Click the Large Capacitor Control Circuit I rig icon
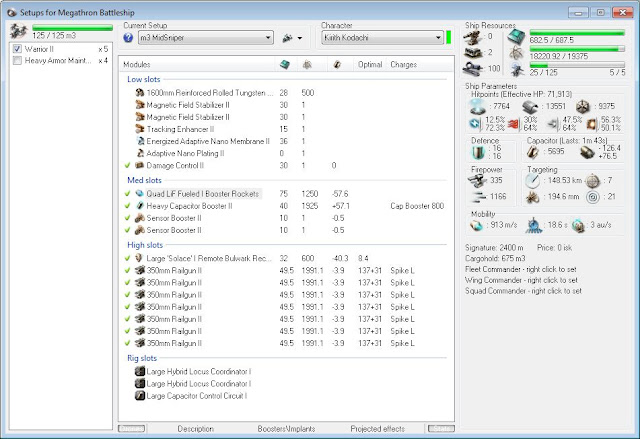This screenshot has width=640, height=439. point(140,396)
